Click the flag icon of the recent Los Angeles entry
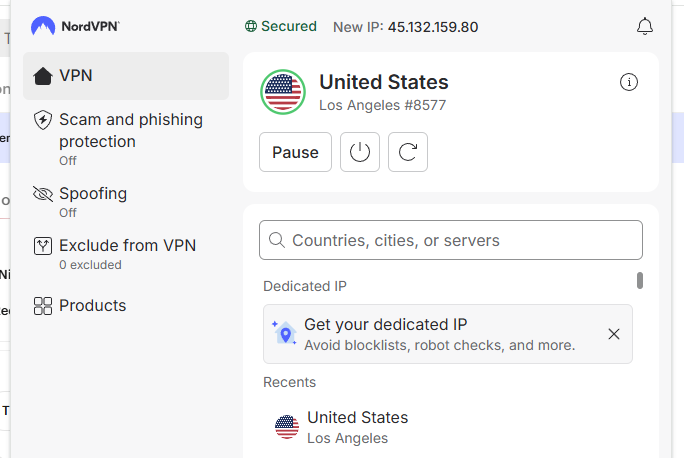Viewport: 684px width, 458px height. (287, 427)
